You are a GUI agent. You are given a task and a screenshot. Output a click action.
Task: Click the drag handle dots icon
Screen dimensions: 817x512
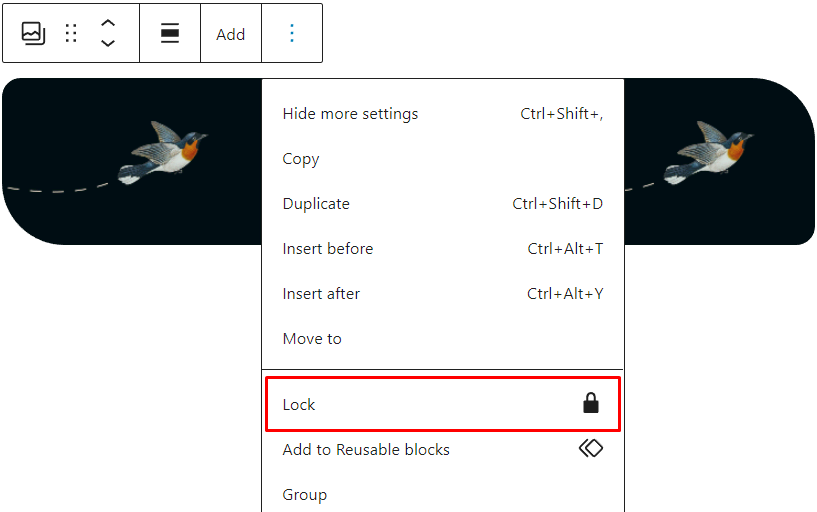(x=71, y=34)
